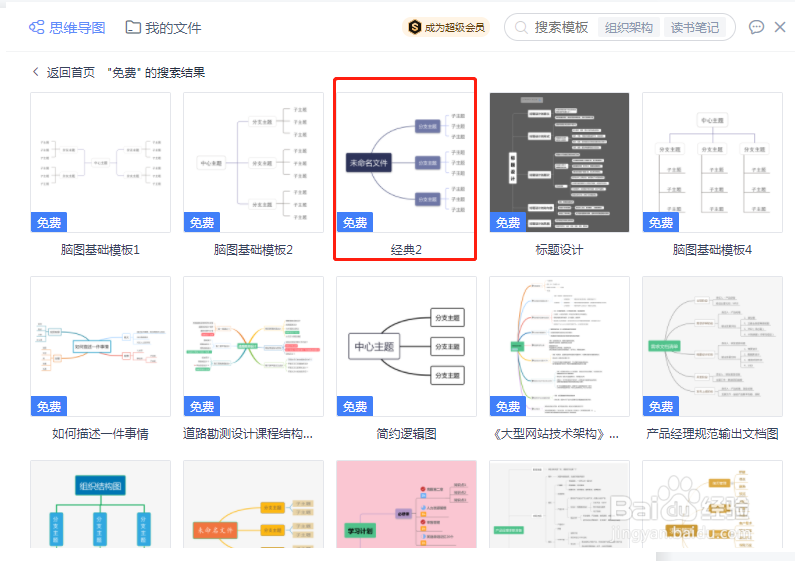Open 产品经理规范输出文档图 template thumbnail
This screenshot has width=795, height=561.
click(712, 346)
